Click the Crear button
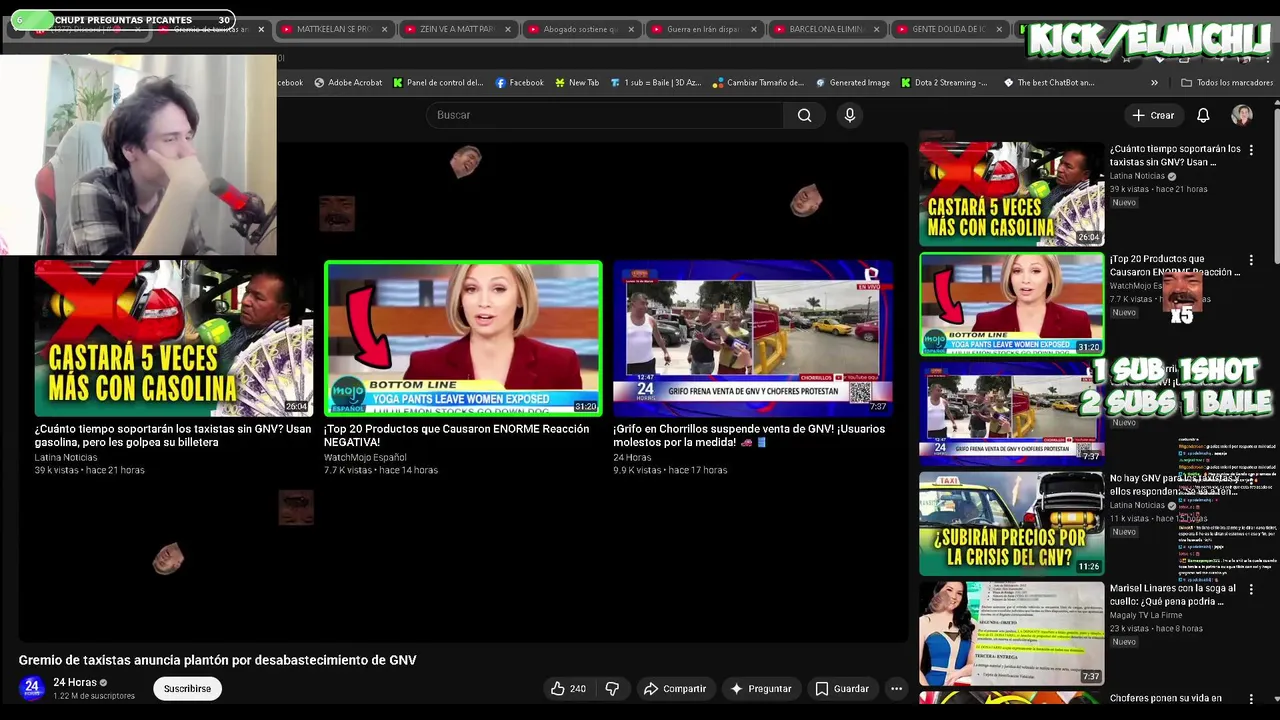Screen dimensions: 1280x720 pos(1153,115)
